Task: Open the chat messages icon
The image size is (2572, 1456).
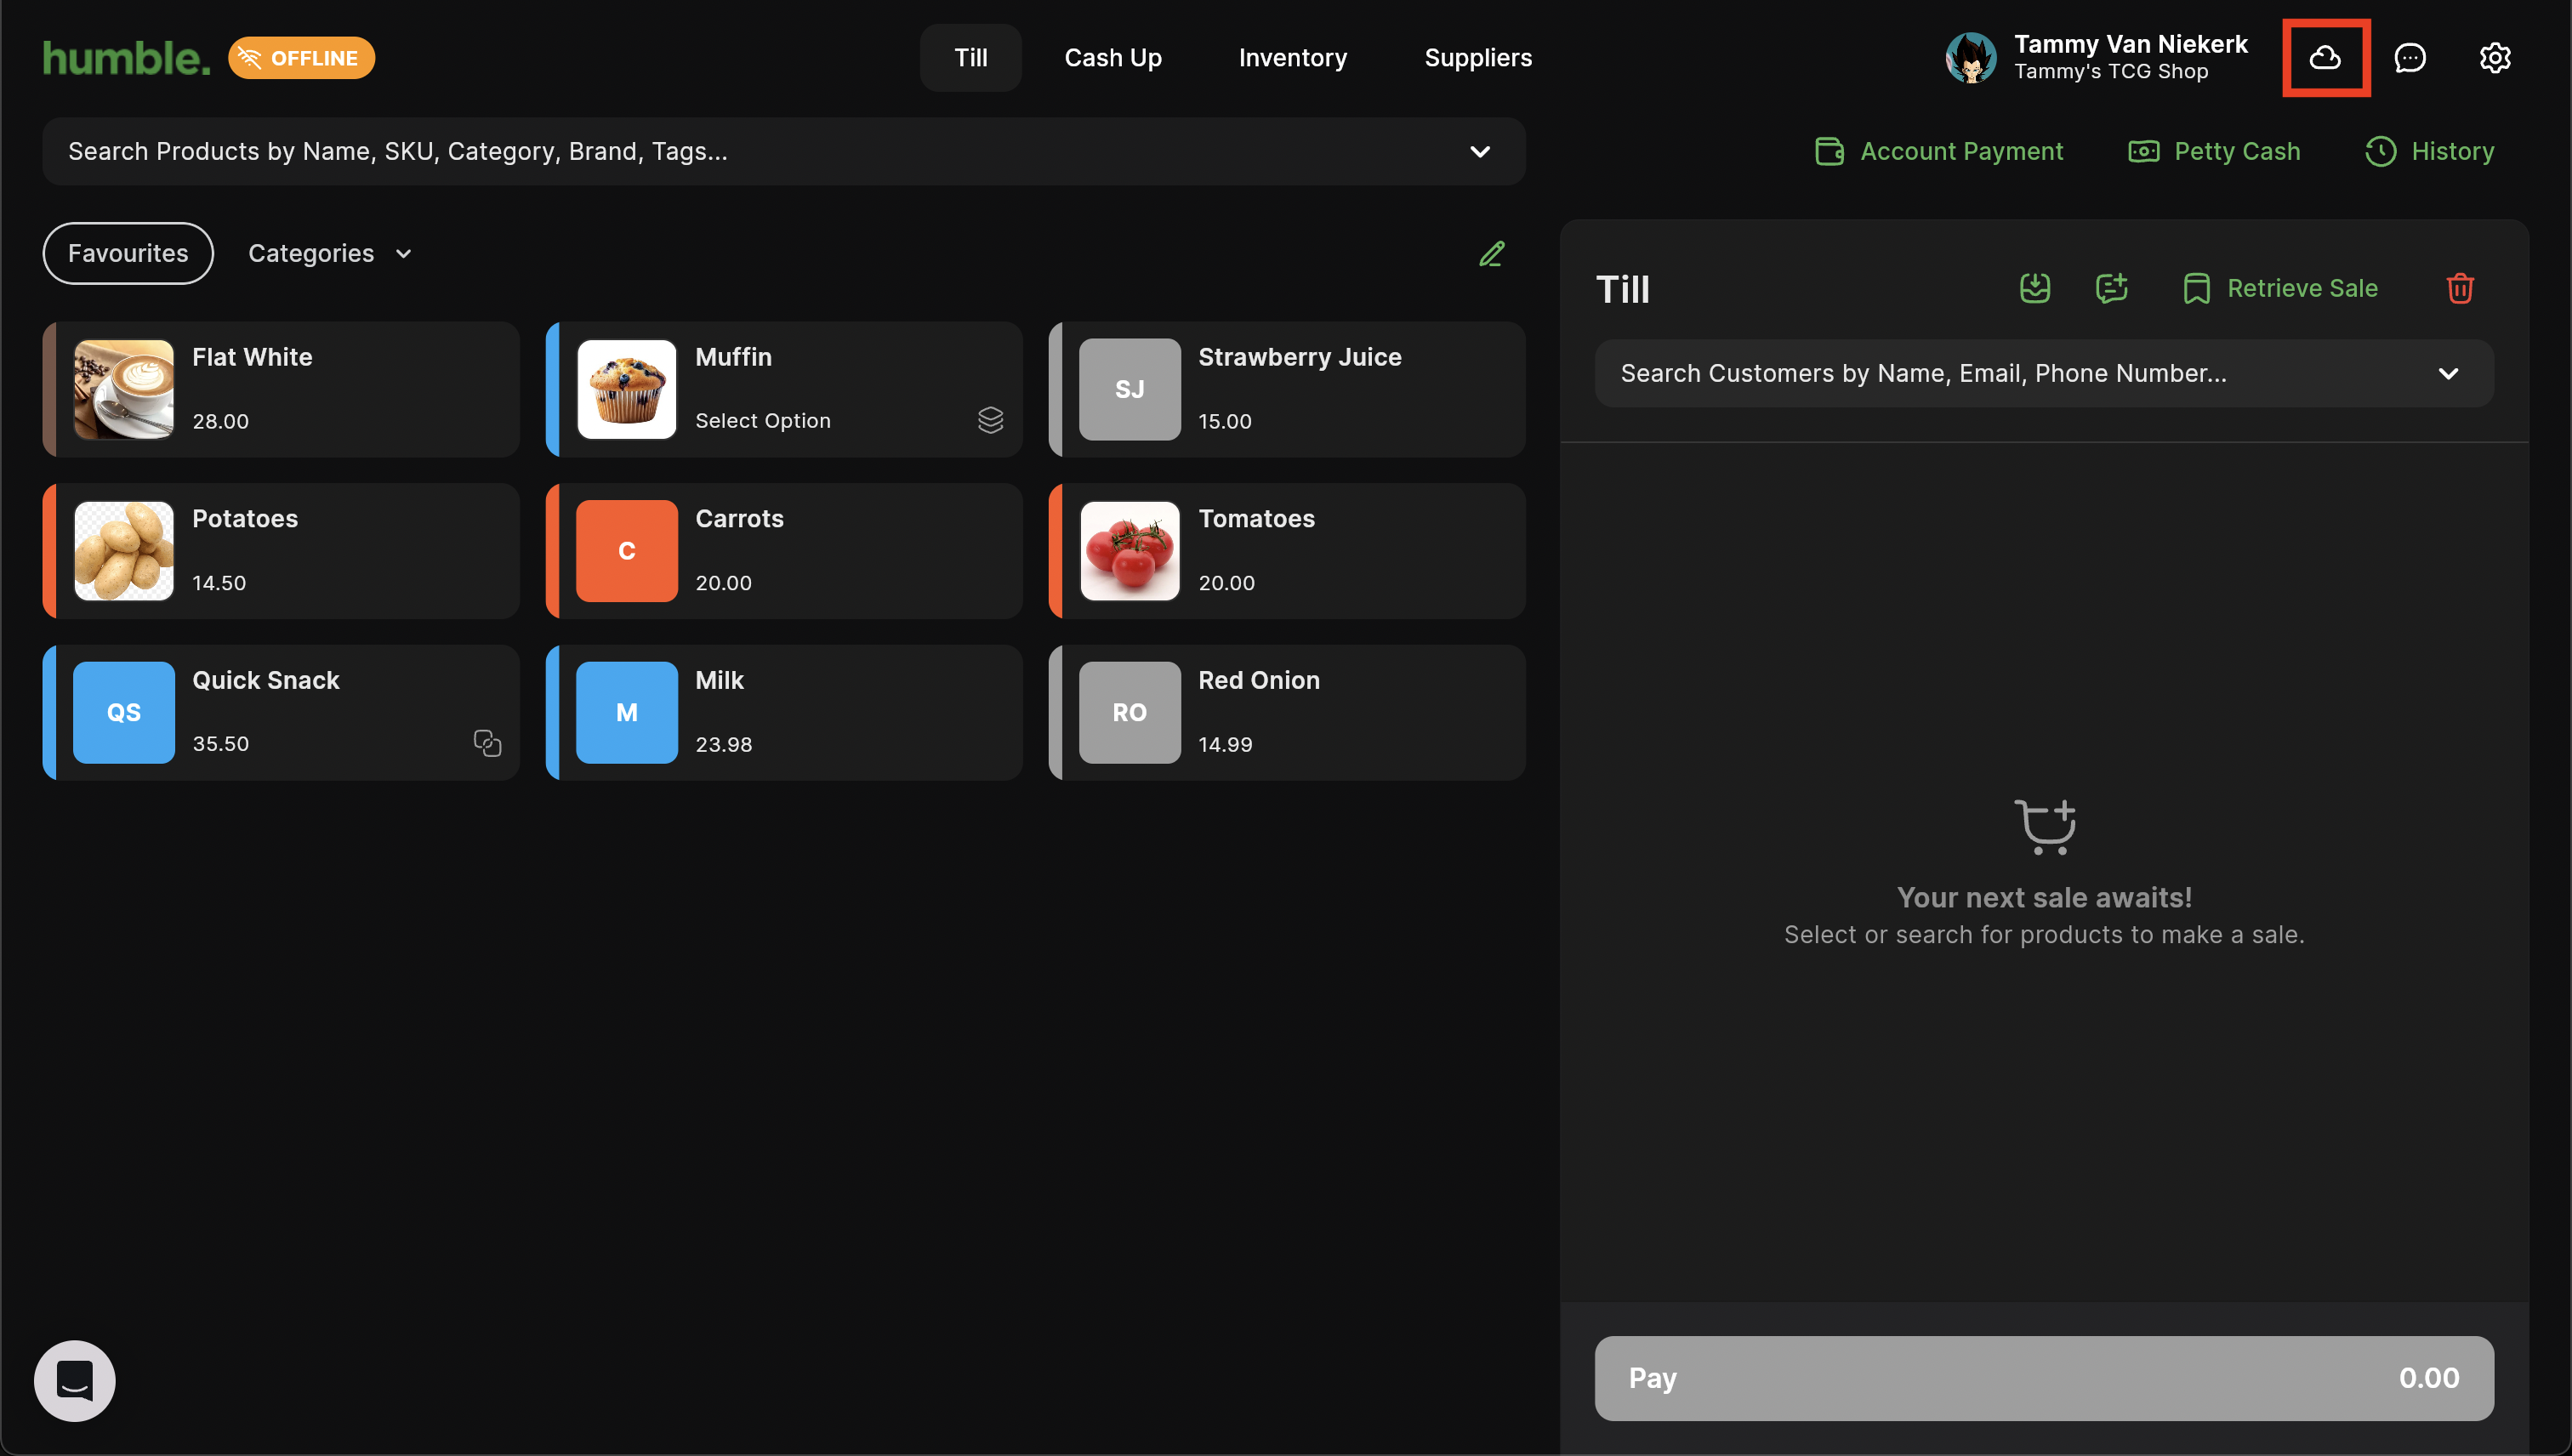Action: tap(2409, 58)
